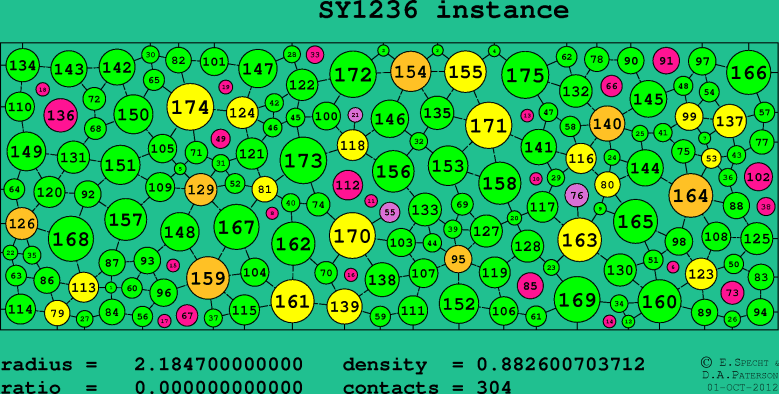Click the yellow circle labeled 174
Viewport: 779px width, 394px height.
click(x=191, y=107)
